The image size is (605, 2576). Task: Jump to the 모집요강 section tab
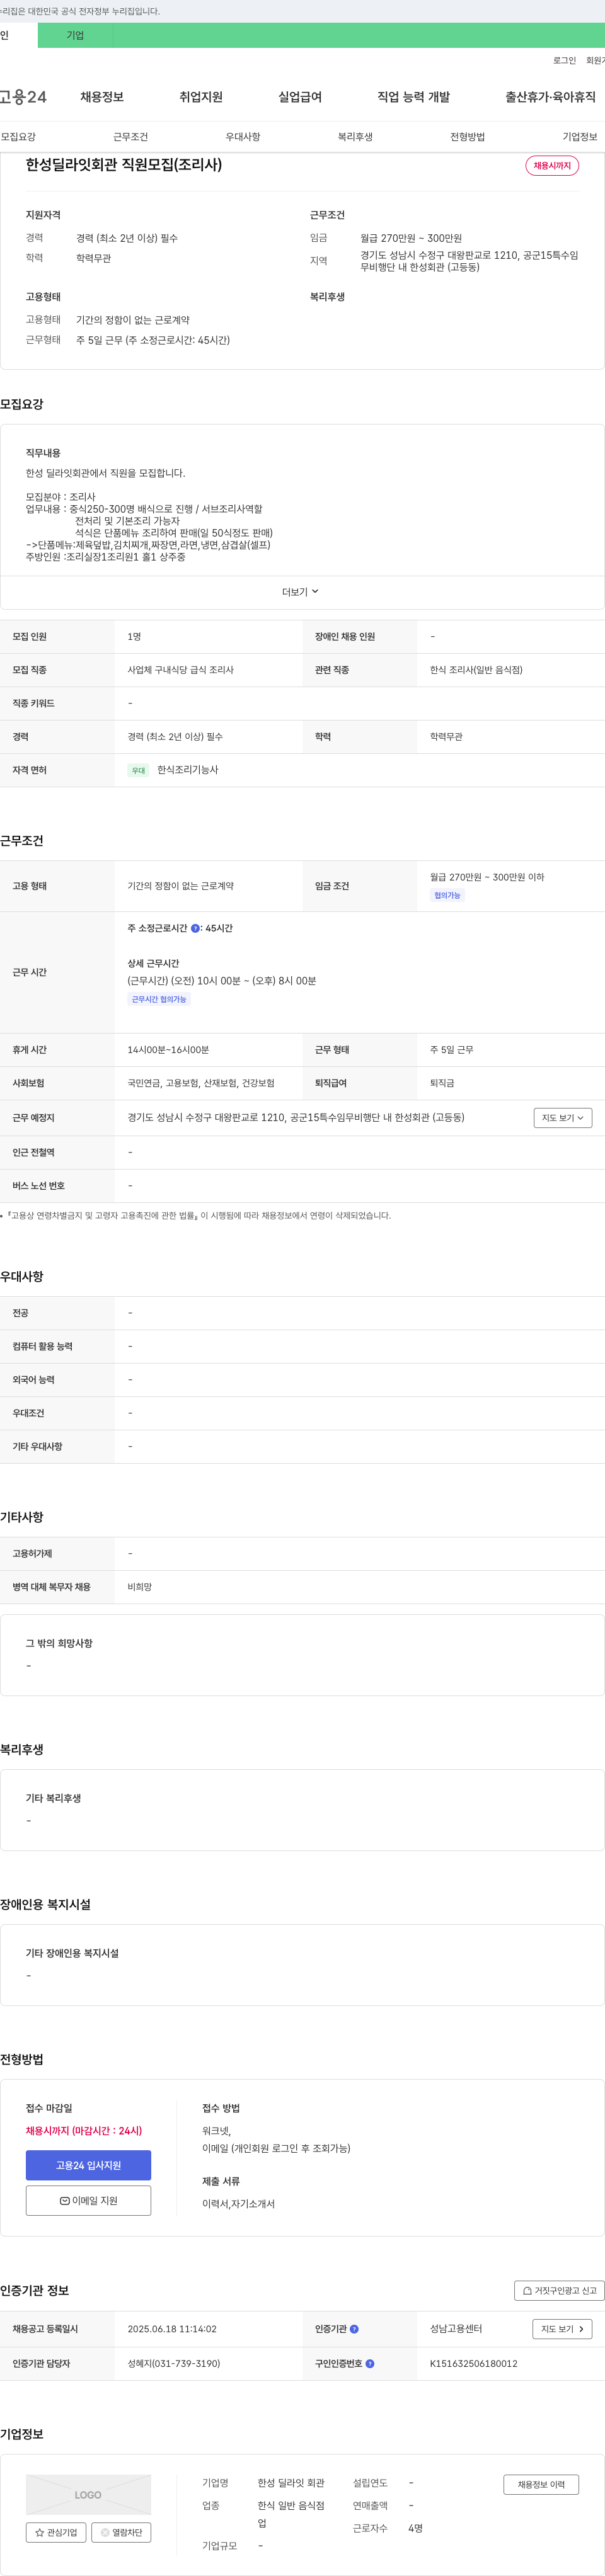tap(18, 137)
